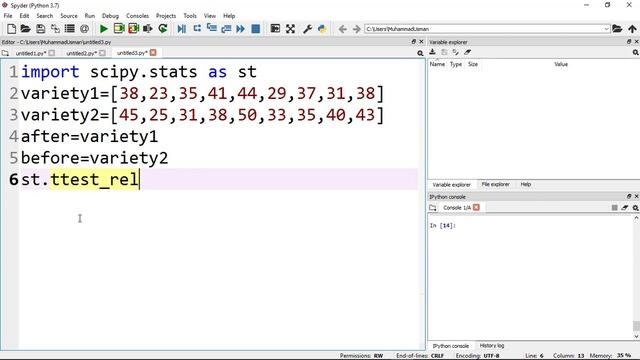Save all files from the toolbar

[55, 29]
